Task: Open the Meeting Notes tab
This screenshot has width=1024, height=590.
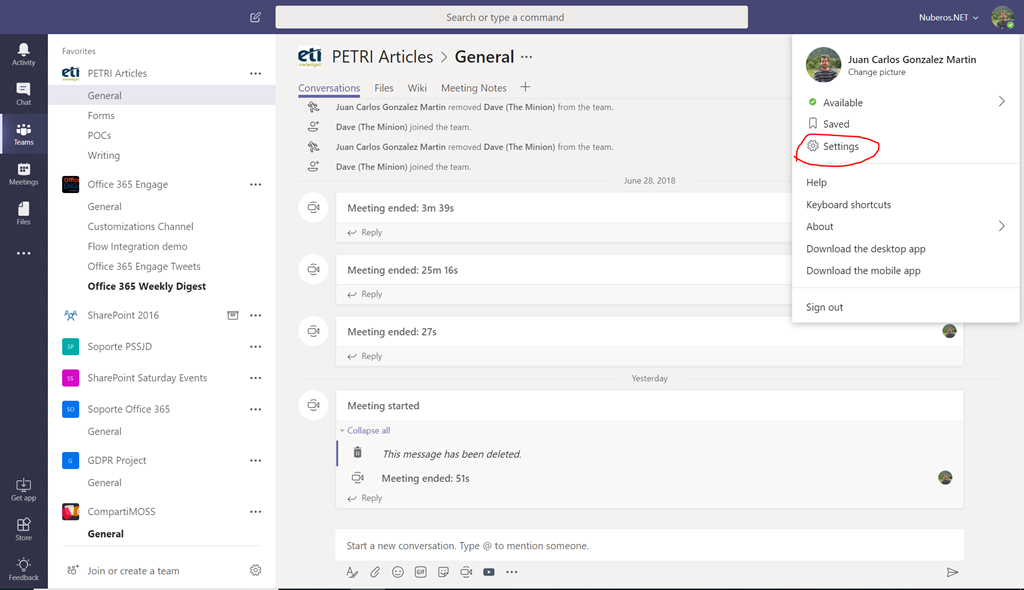Action: [x=473, y=88]
